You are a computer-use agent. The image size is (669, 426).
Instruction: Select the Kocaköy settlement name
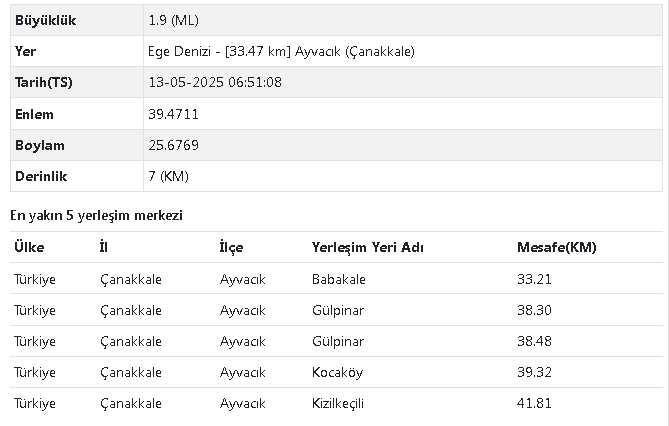tap(337, 372)
